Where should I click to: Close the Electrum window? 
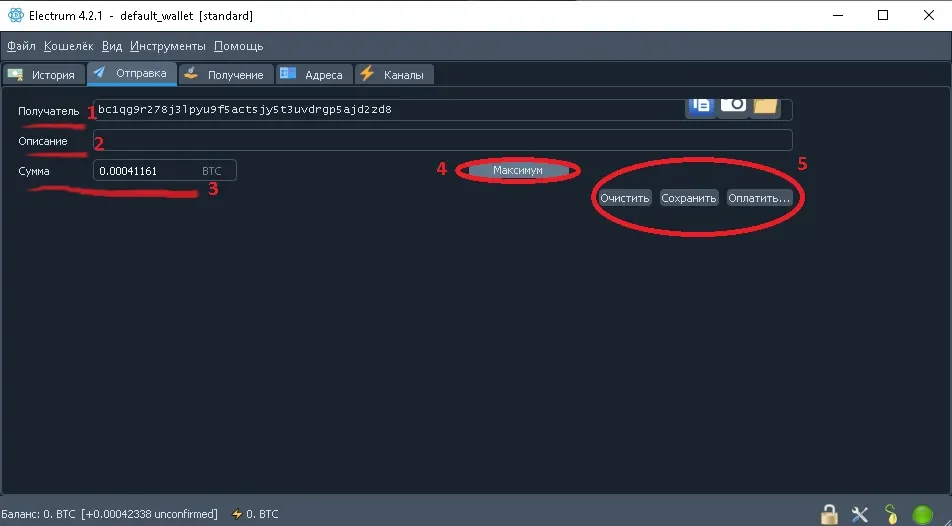tap(928, 15)
